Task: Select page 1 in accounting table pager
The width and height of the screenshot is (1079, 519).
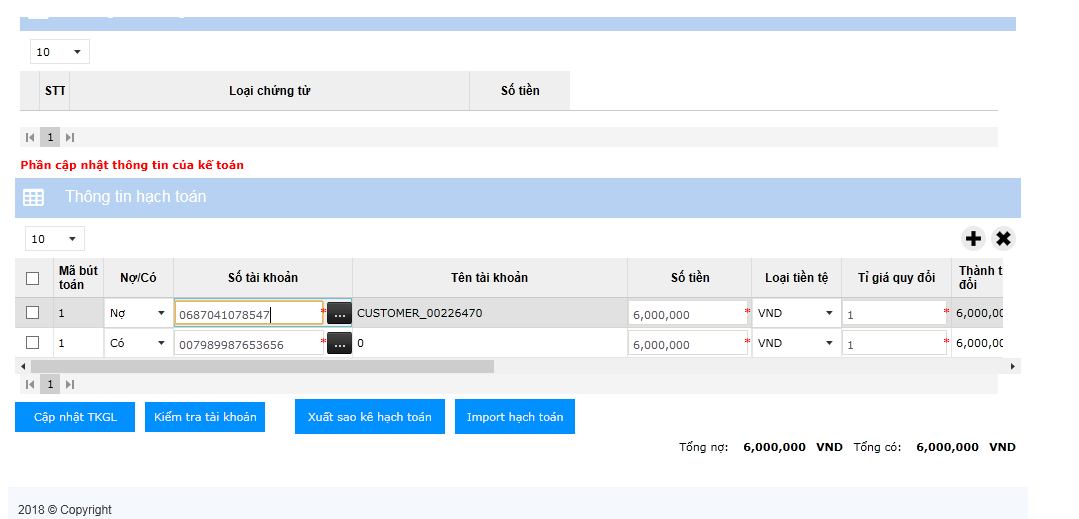Action: (50, 385)
